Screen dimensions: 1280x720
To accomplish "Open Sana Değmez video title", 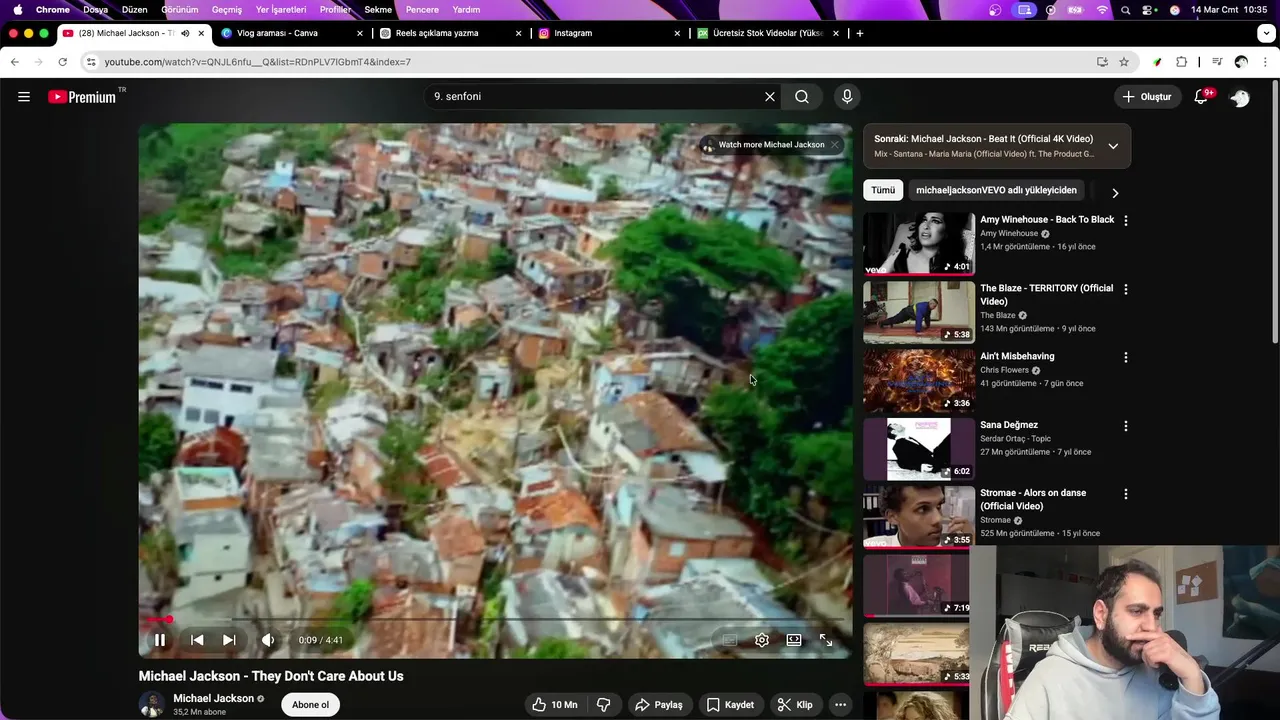I will point(1009,425).
